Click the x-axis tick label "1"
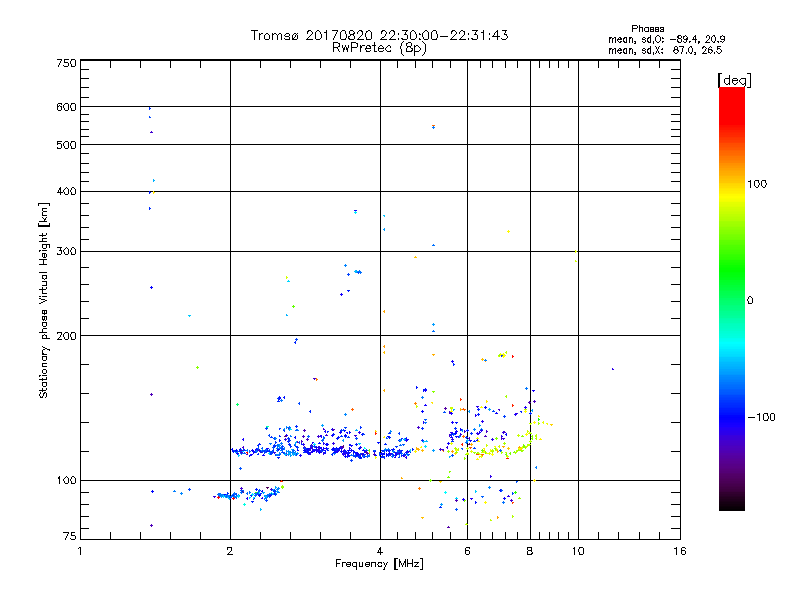 [x=80, y=551]
